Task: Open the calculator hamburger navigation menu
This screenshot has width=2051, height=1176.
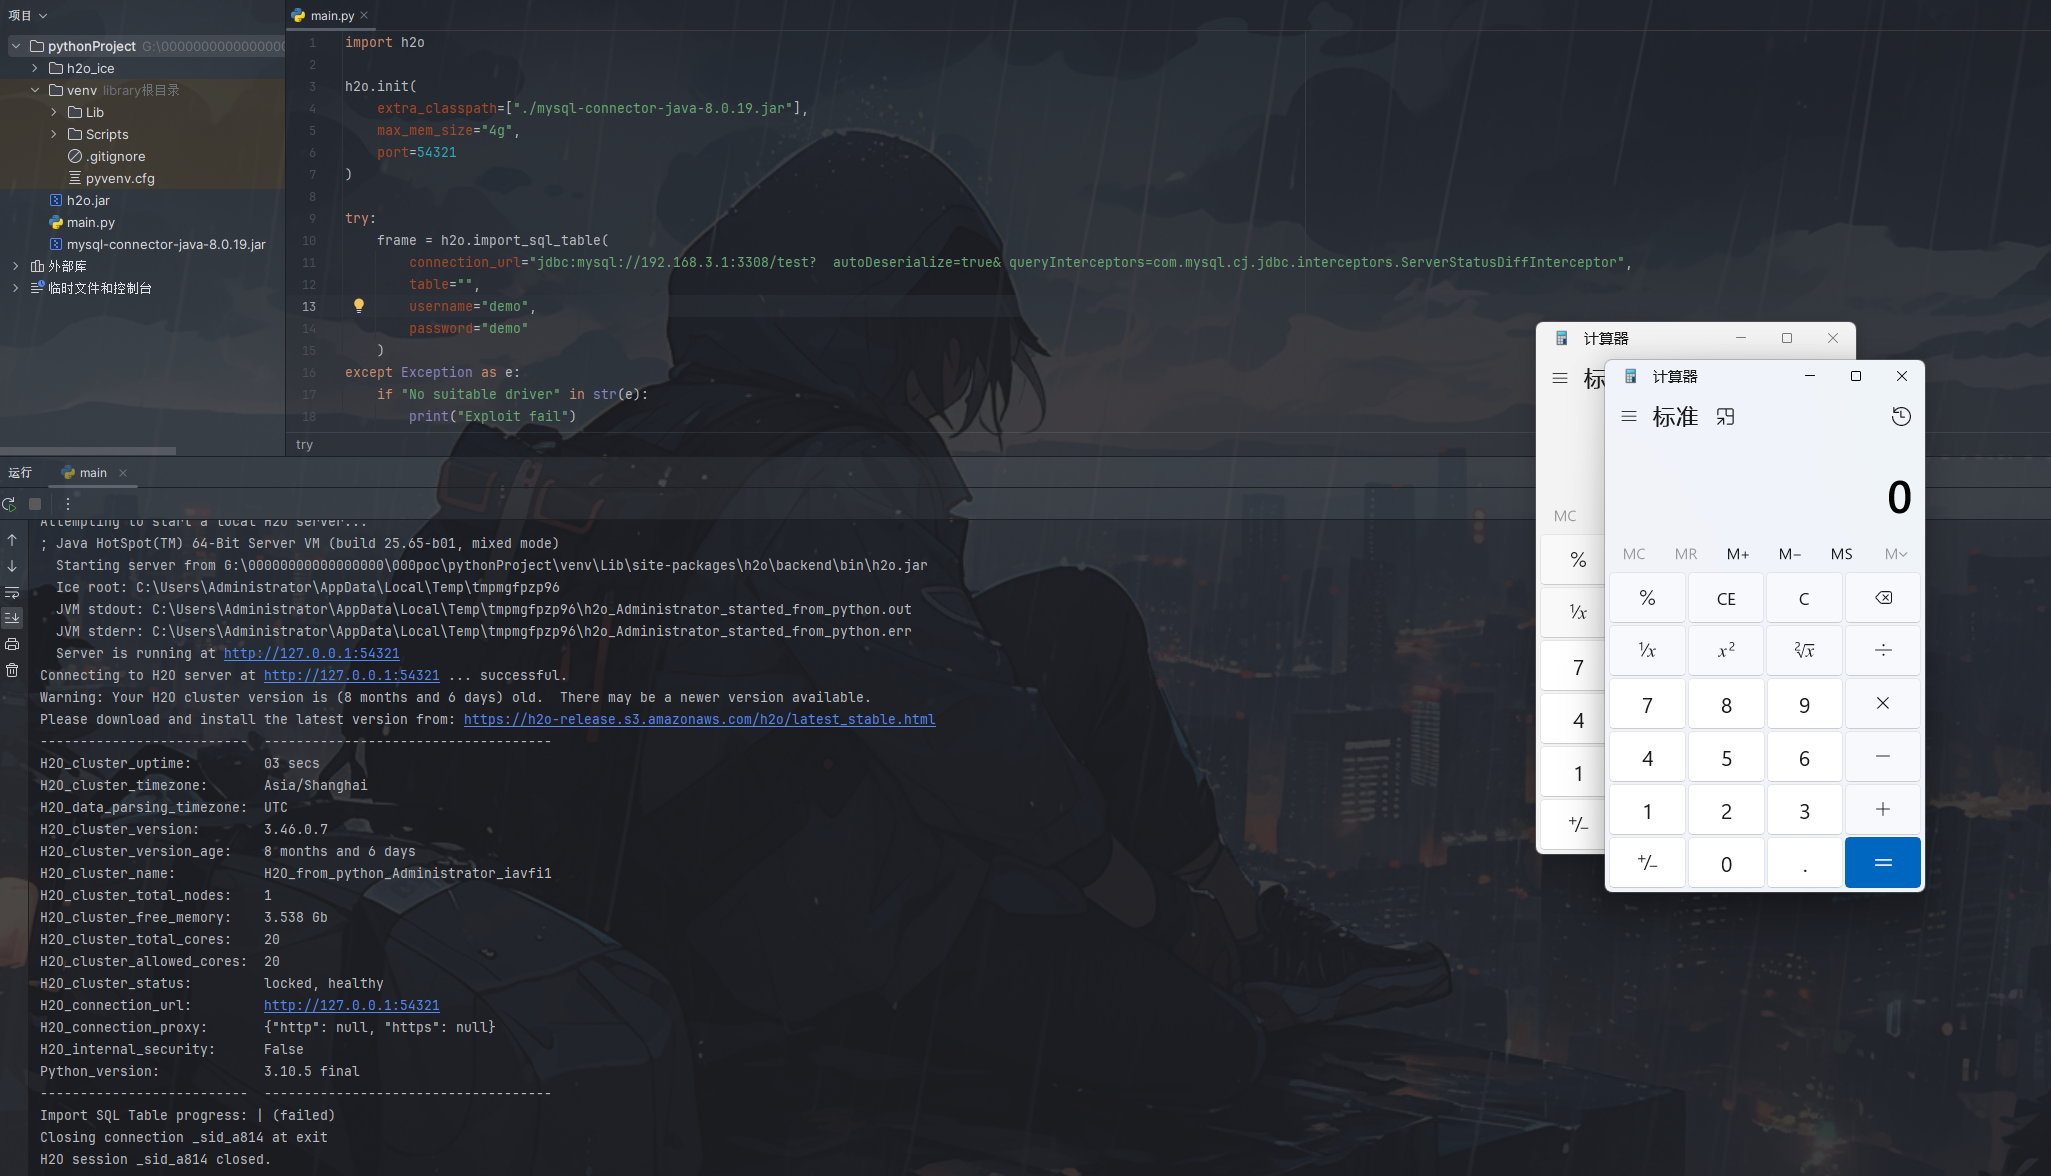Action: [1629, 417]
